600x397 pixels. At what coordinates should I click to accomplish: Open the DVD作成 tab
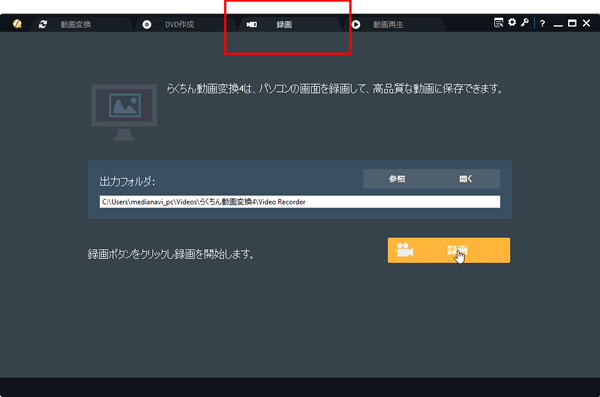(179, 25)
